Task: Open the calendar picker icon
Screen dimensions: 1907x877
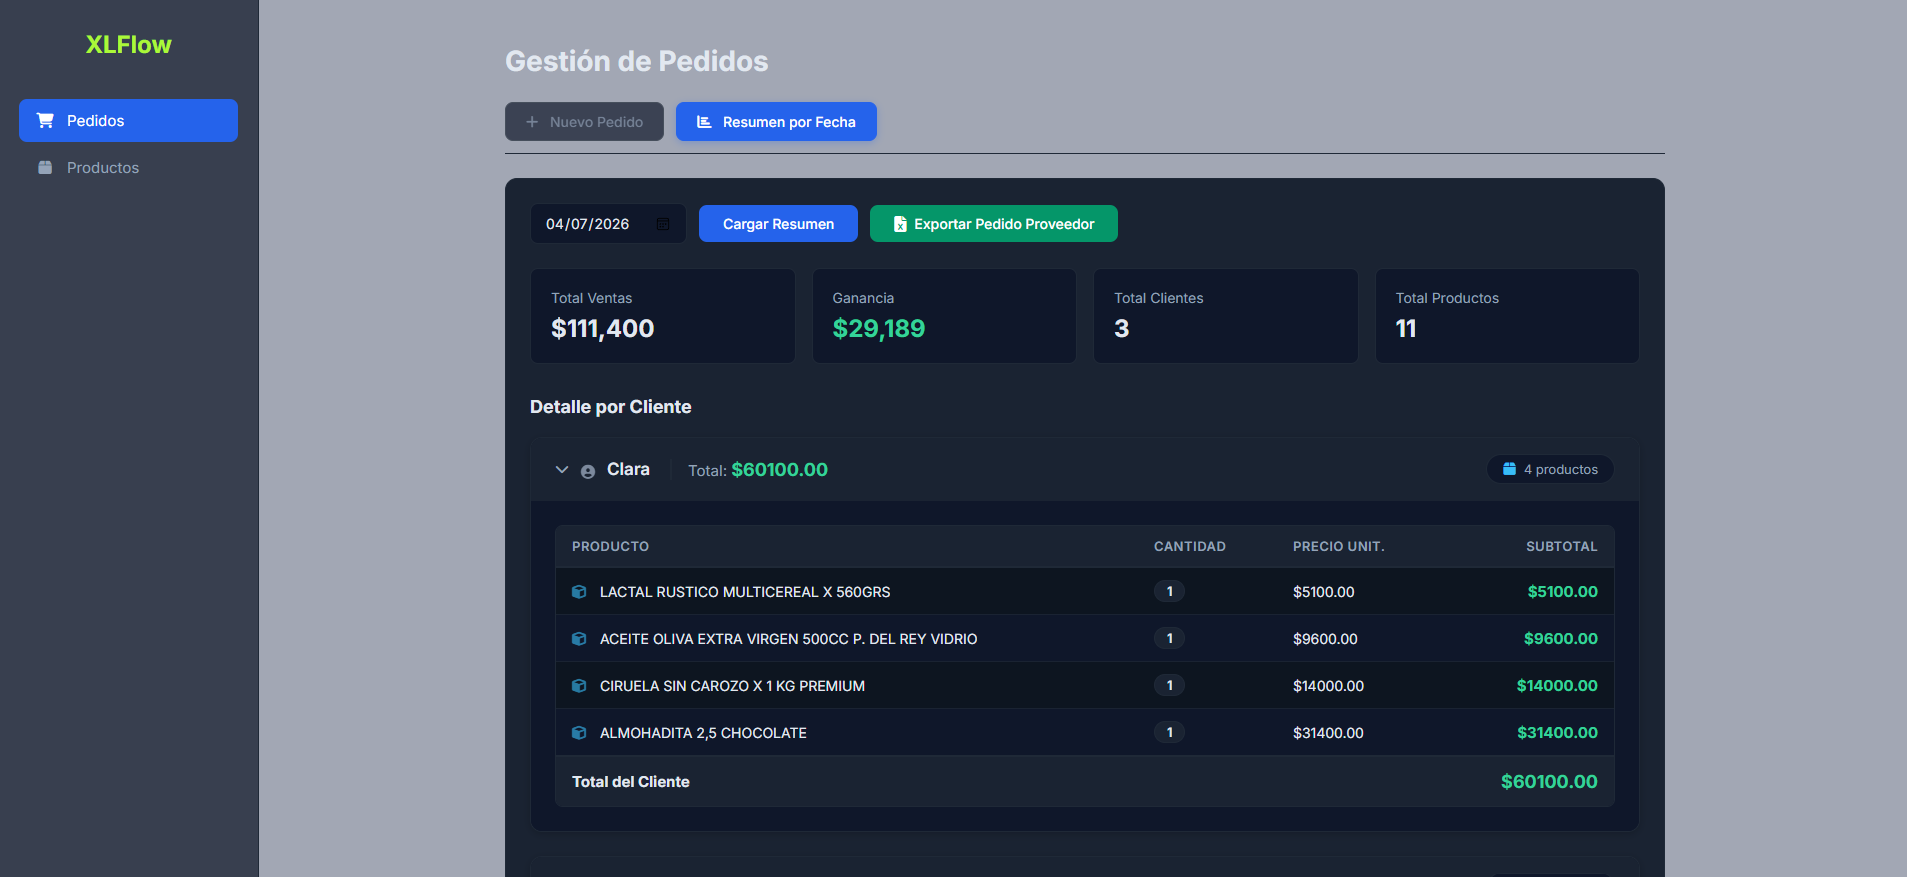Action: pos(663,224)
